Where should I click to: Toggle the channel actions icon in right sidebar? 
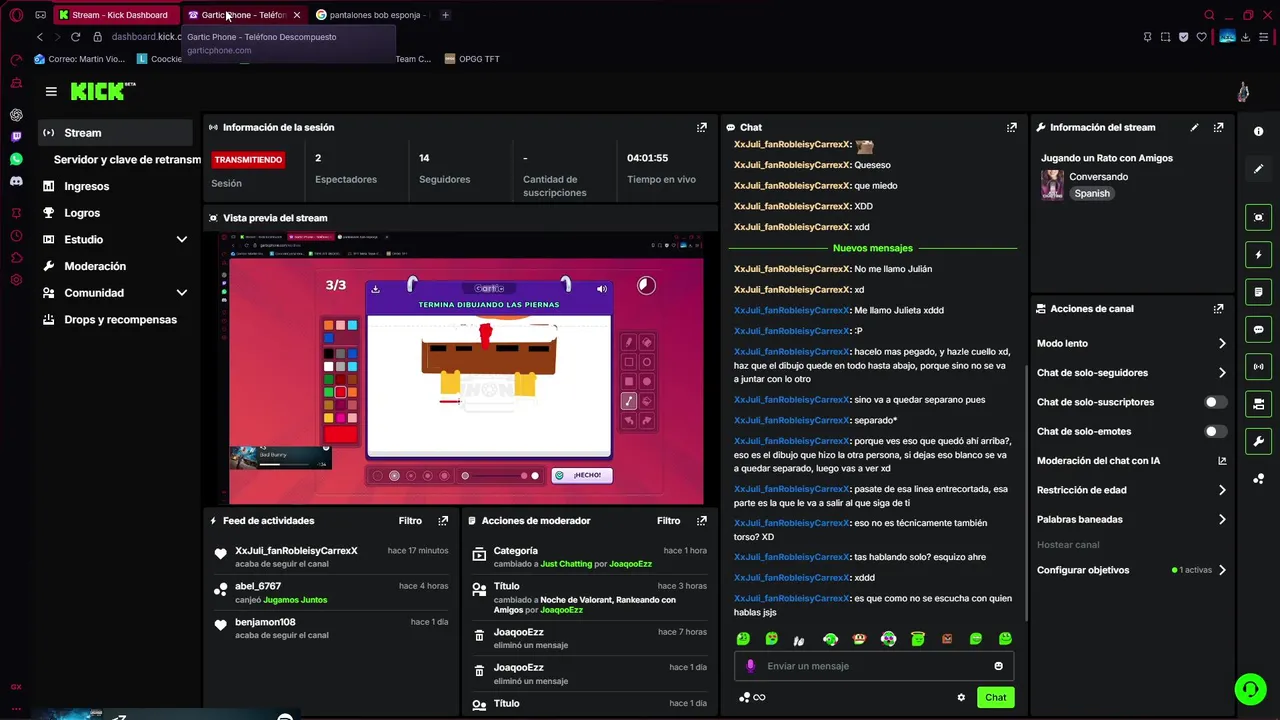pyautogui.click(x=1258, y=404)
